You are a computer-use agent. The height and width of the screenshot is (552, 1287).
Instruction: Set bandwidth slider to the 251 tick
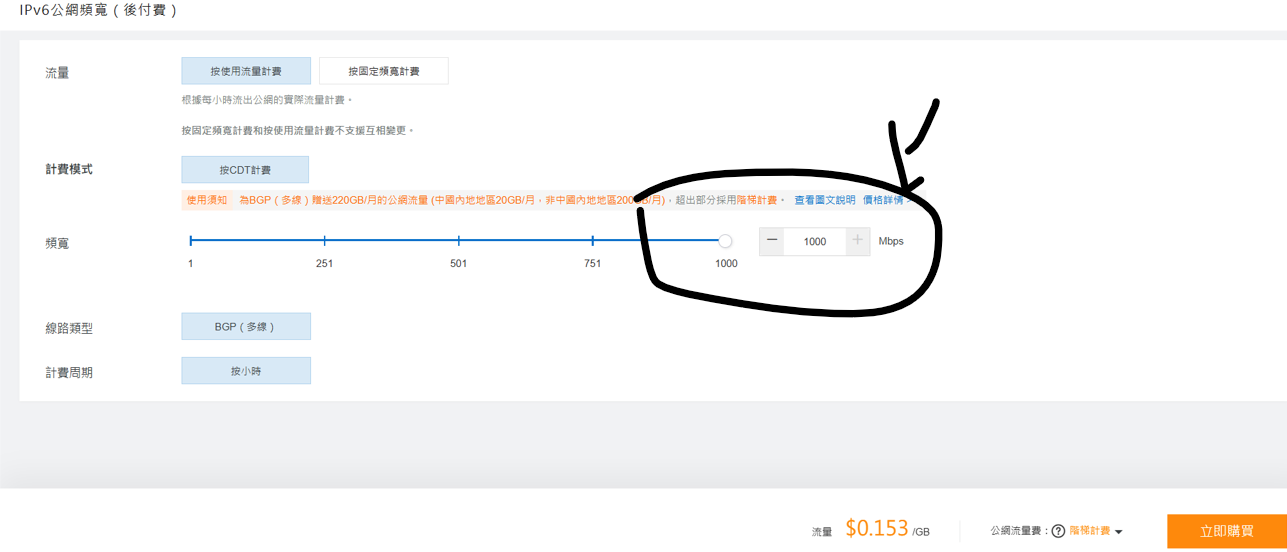pyautogui.click(x=324, y=241)
